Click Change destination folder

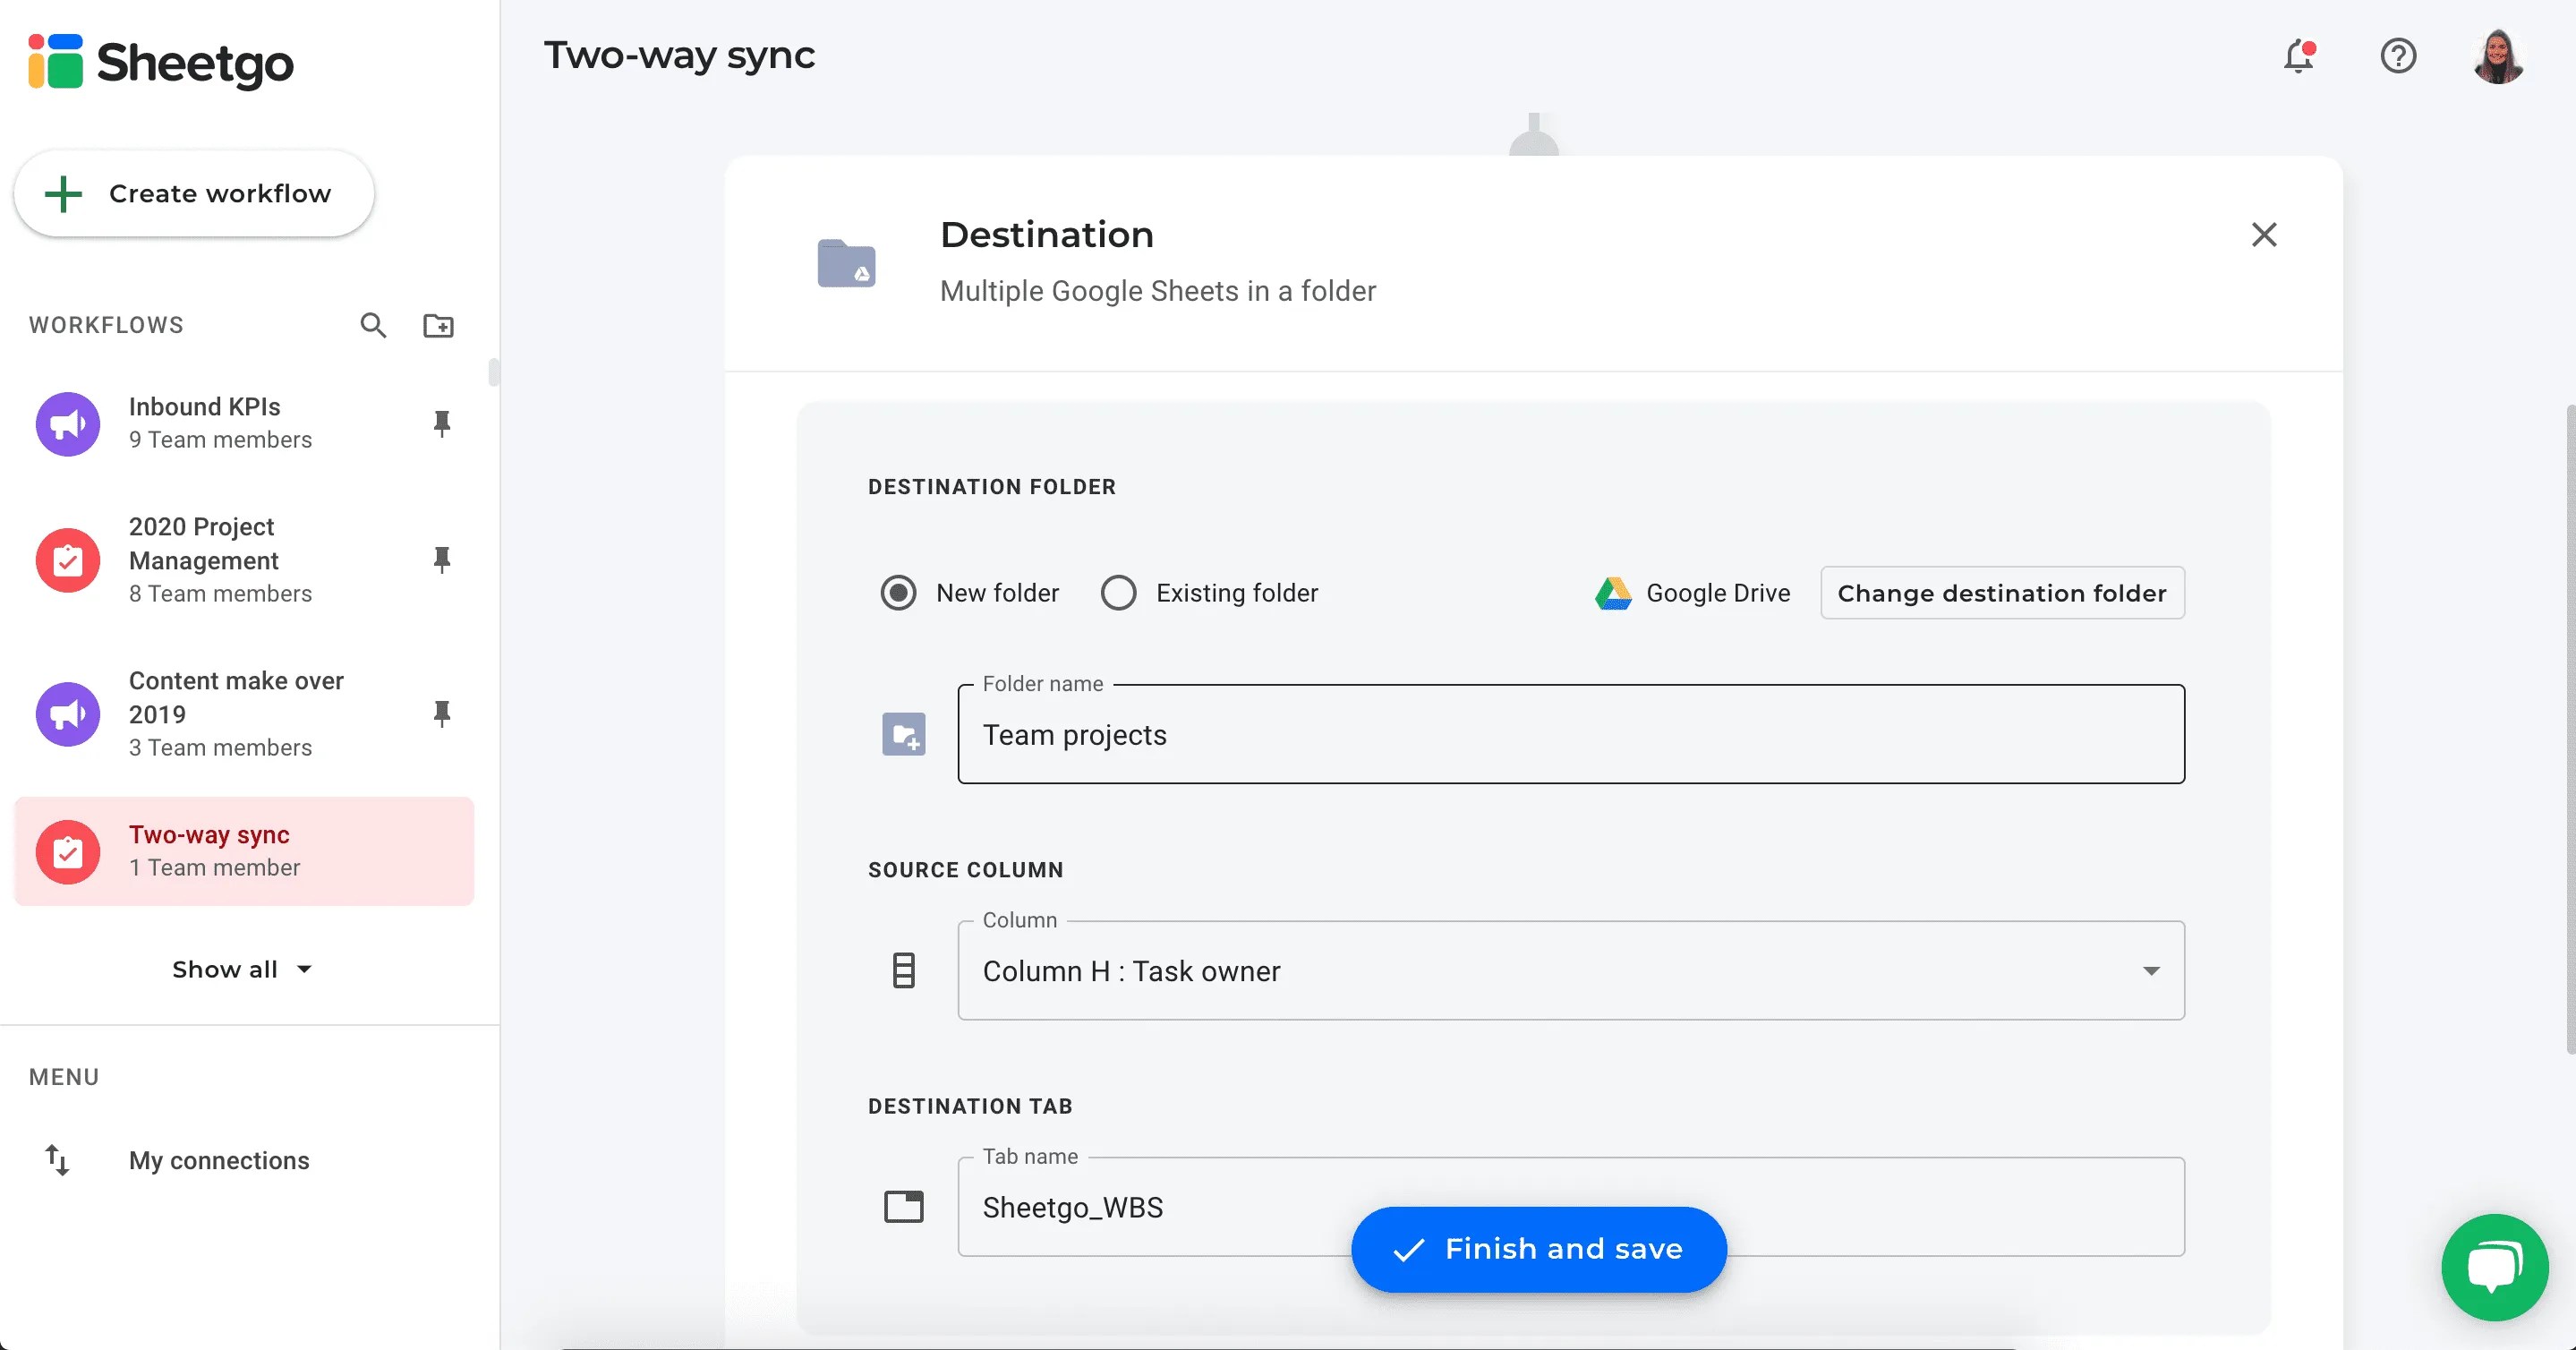point(2001,592)
